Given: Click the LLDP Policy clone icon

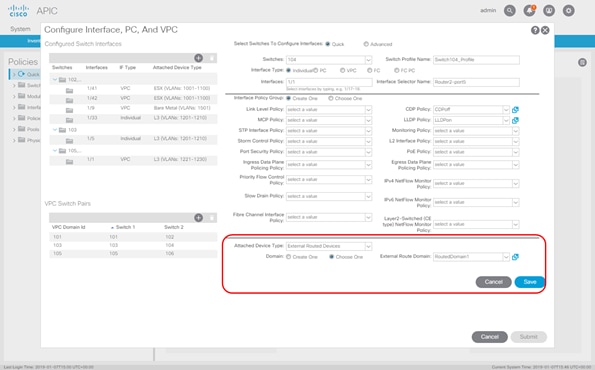Looking at the screenshot, I should click(515, 120).
